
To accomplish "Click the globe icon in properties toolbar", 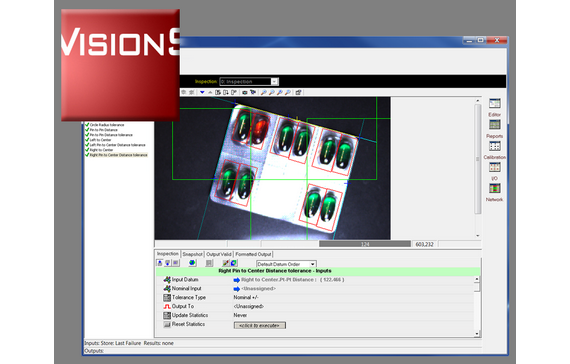I will [x=192, y=263].
